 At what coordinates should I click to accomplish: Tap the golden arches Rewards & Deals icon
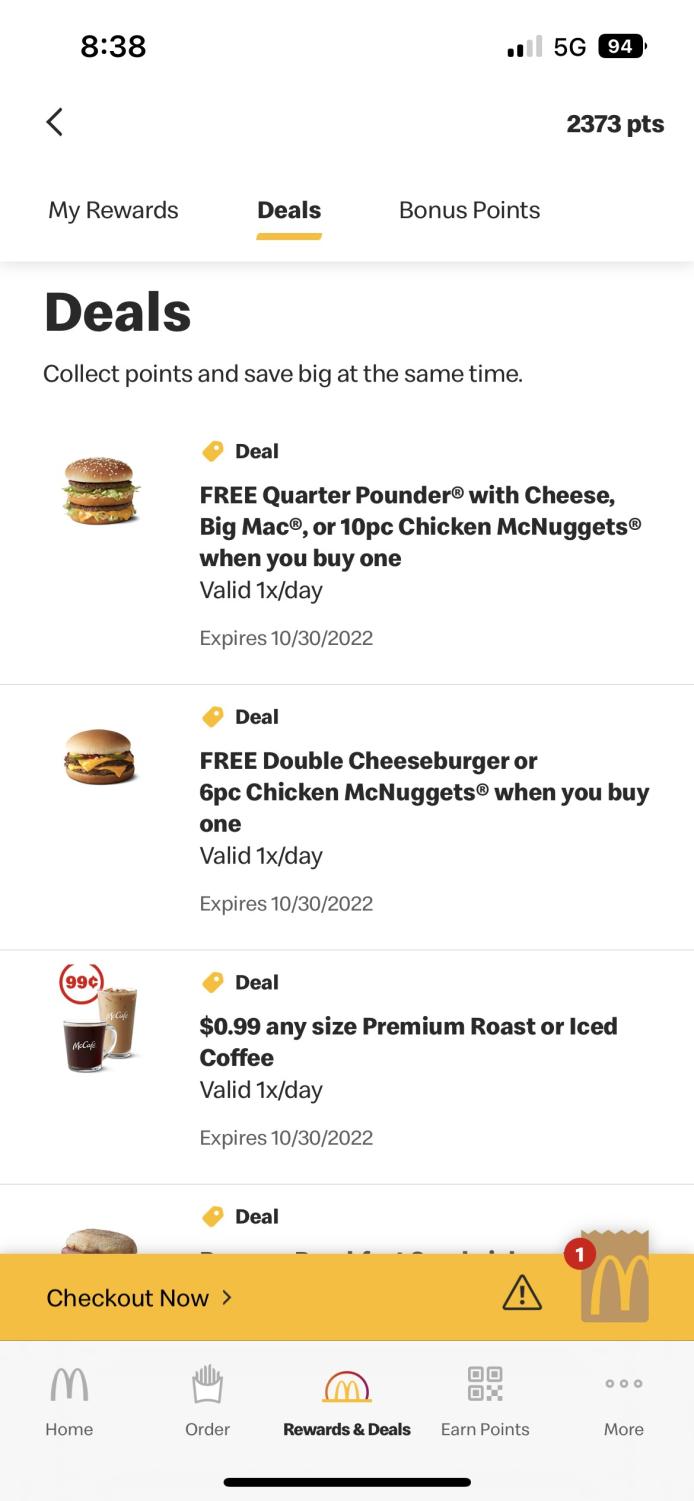[x=346, y=1386]
